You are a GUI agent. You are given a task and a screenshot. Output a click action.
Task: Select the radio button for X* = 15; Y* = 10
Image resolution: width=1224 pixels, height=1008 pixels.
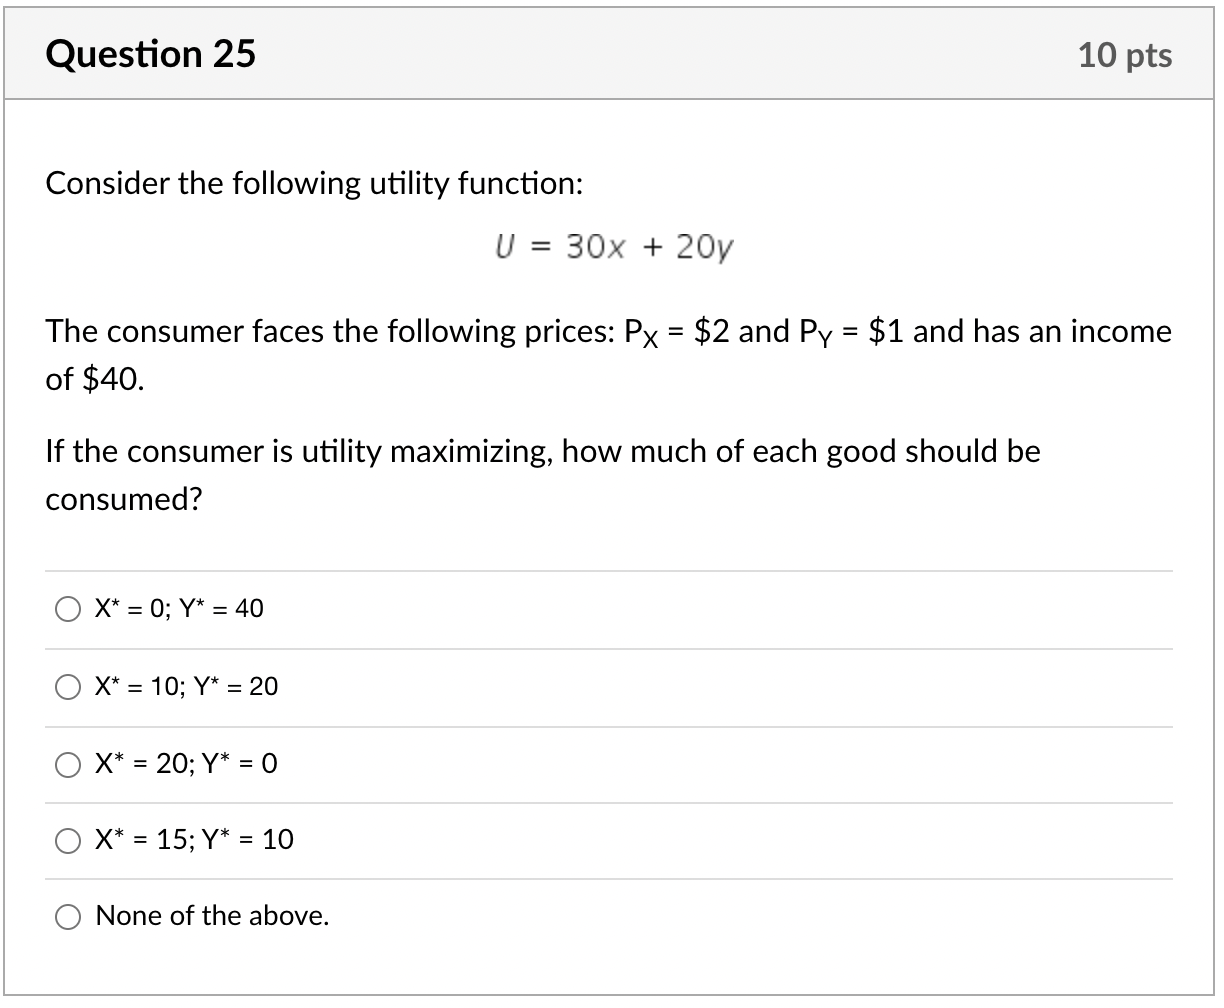pos(68,841)
